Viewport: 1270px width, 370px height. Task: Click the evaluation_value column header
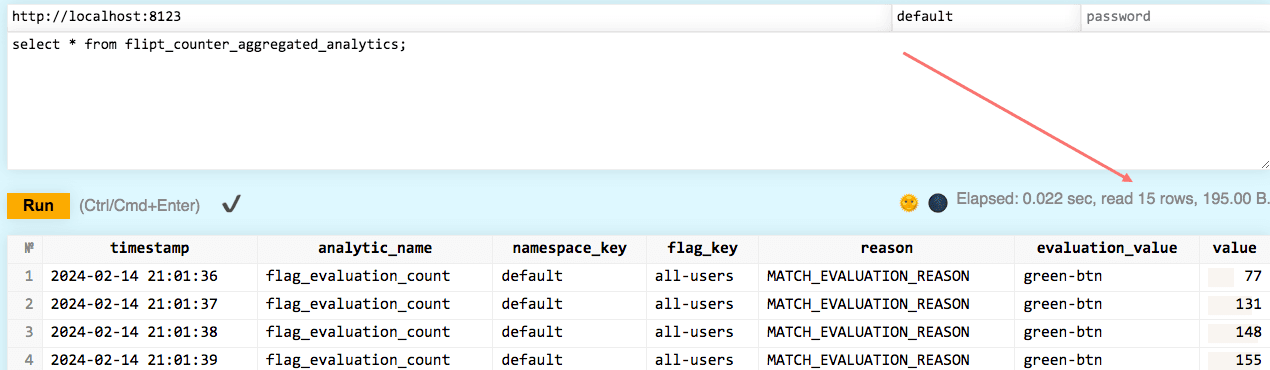[1107, 248]
